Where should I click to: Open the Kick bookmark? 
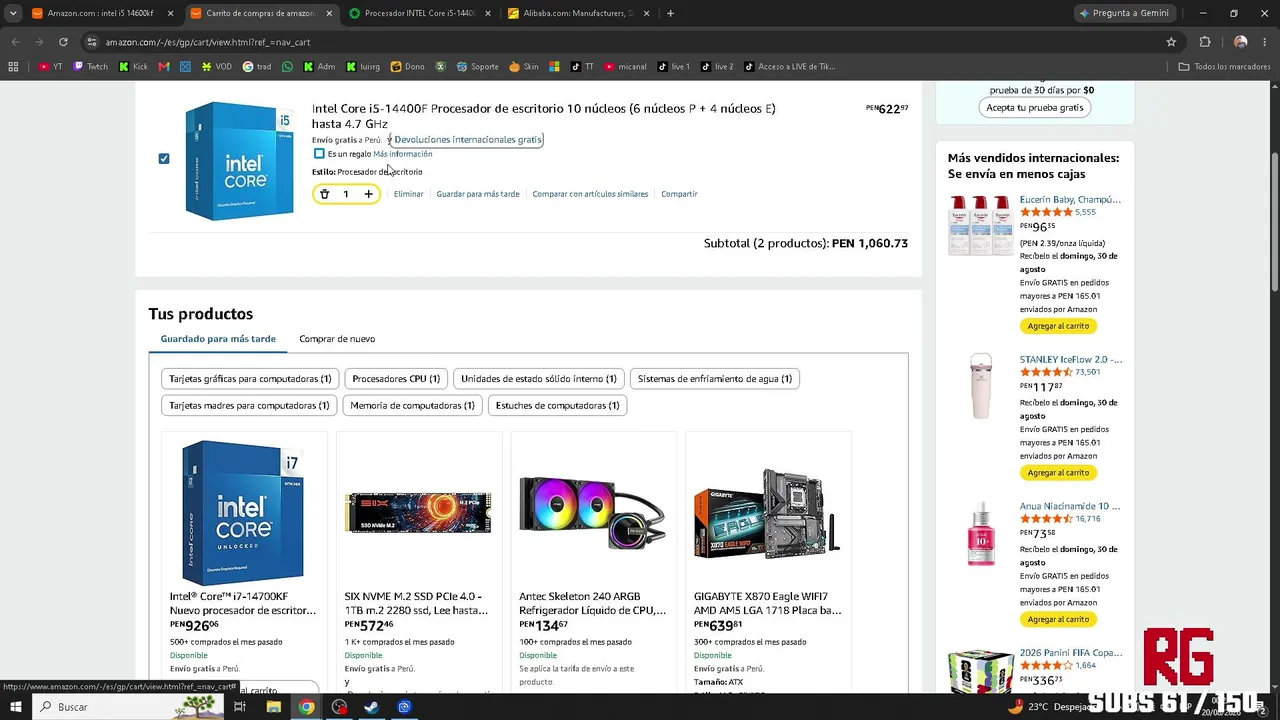(x=133, y=67)
